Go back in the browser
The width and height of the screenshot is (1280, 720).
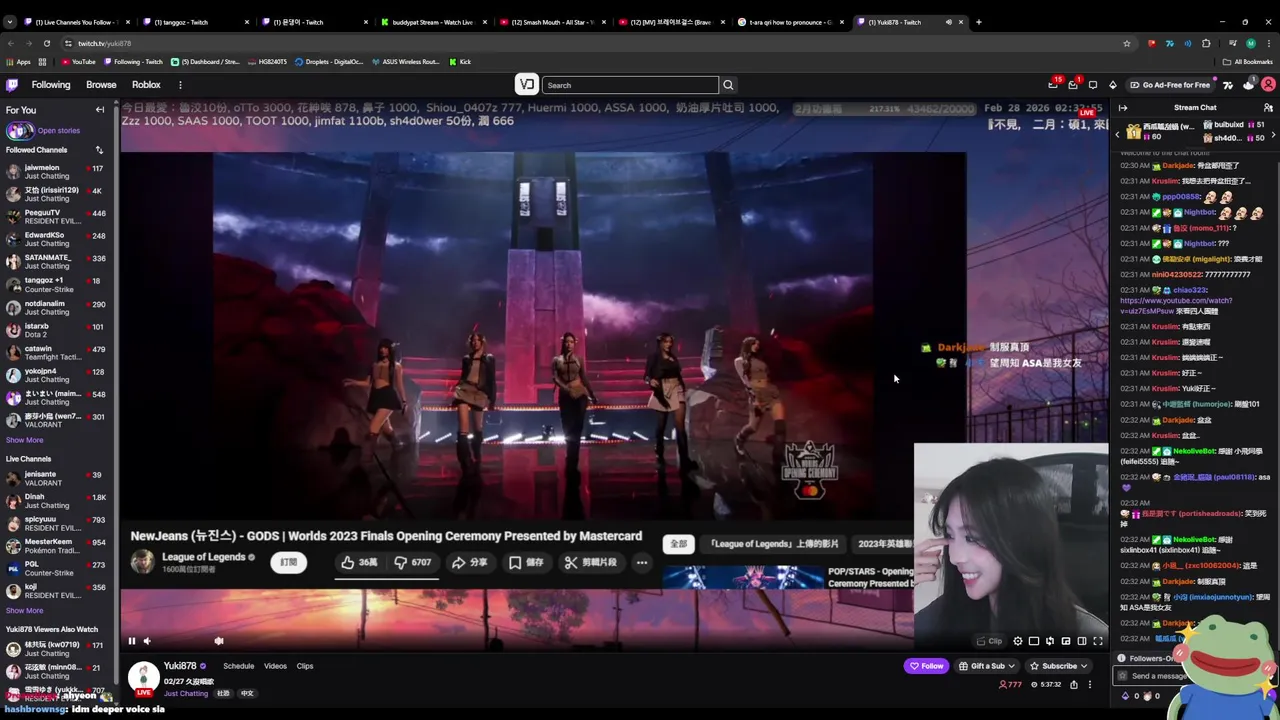click(x=11, y=43)
